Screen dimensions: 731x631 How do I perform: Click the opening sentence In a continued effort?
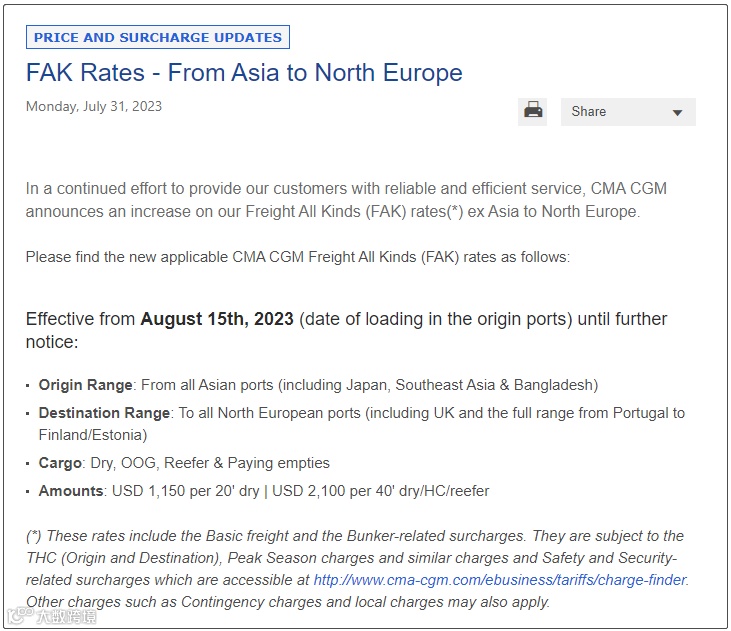point(346,200)
